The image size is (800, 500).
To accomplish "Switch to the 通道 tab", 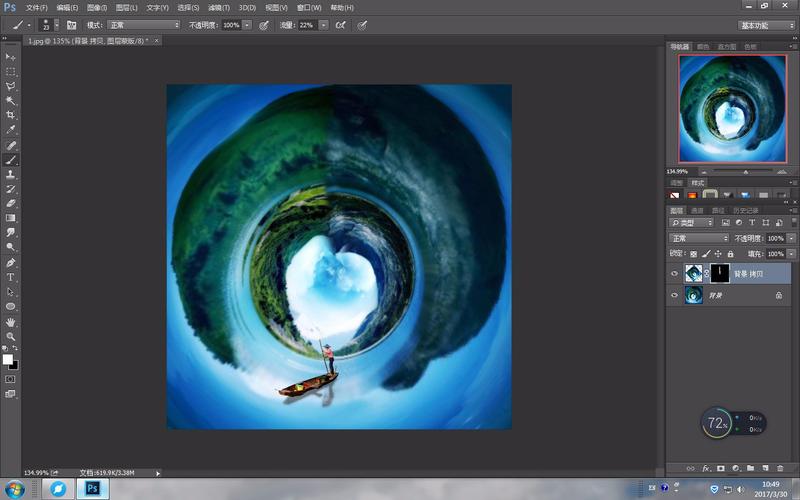I will point(697,210).
